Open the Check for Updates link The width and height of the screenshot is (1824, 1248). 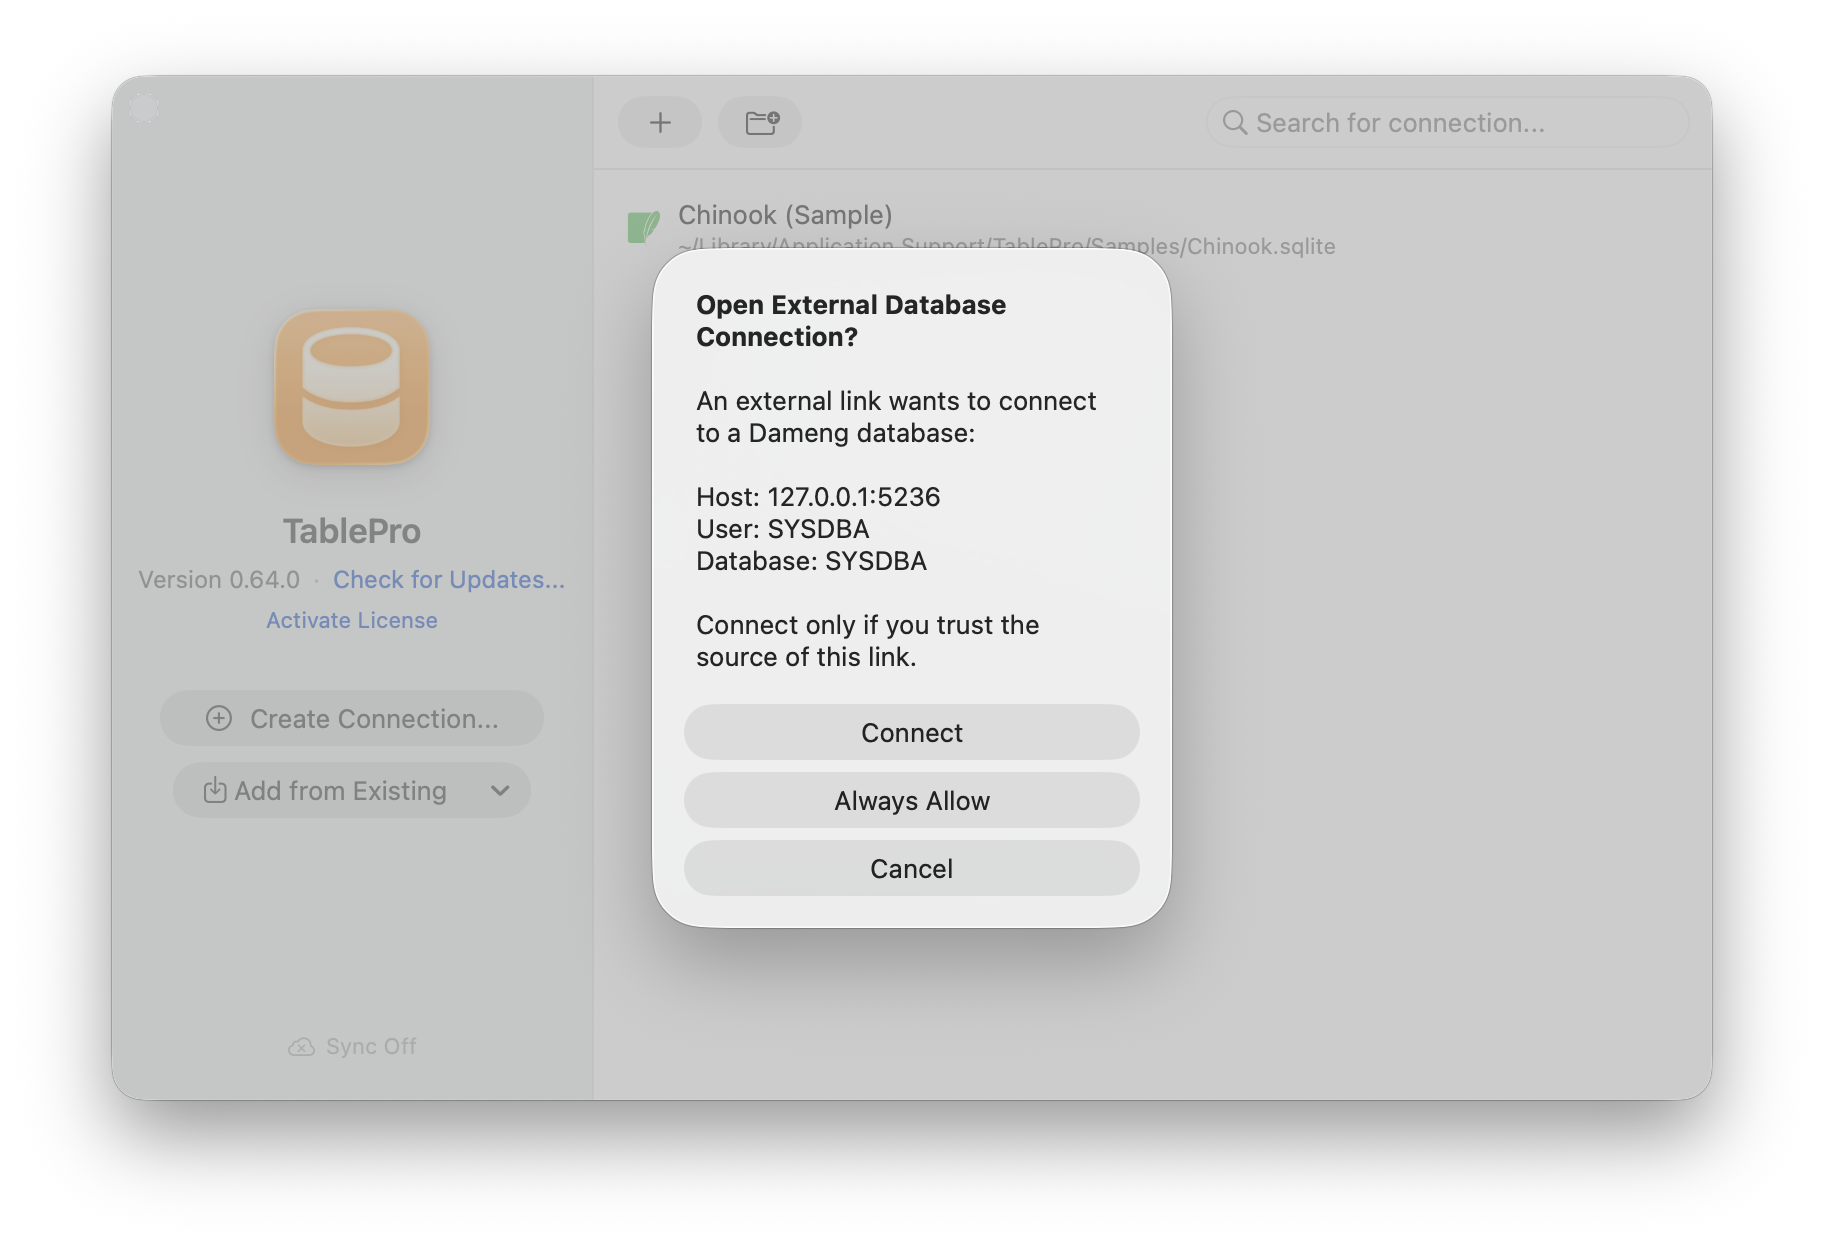449,579
